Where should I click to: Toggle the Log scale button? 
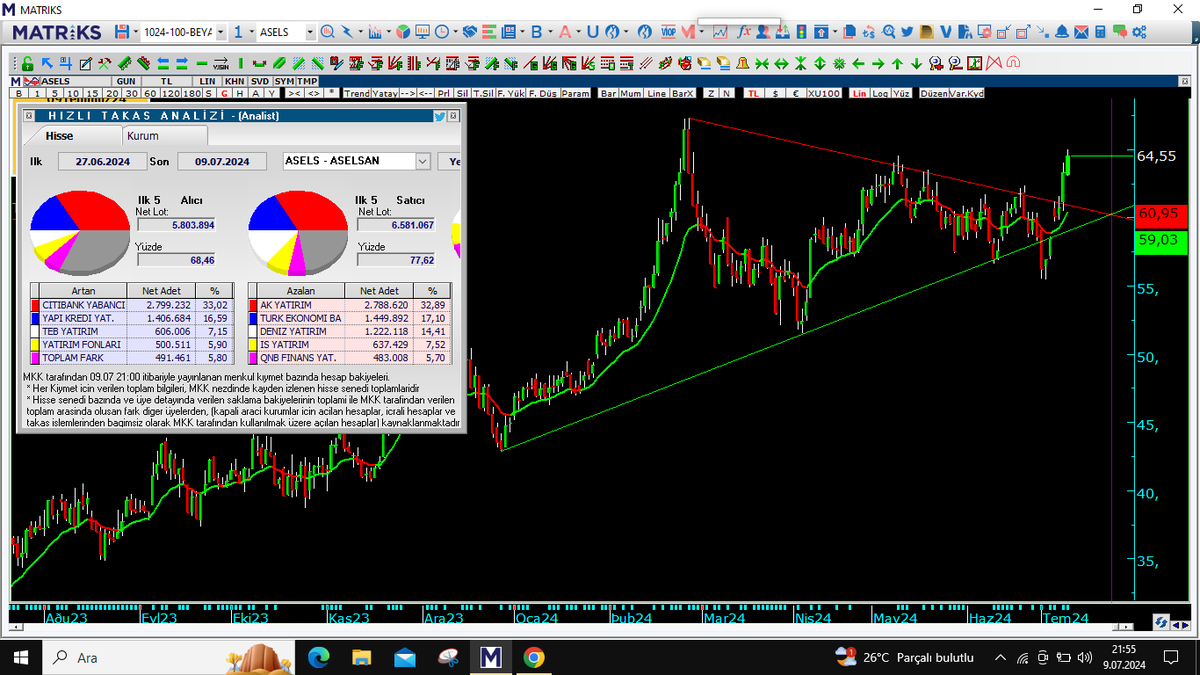(x=881, y=93)
